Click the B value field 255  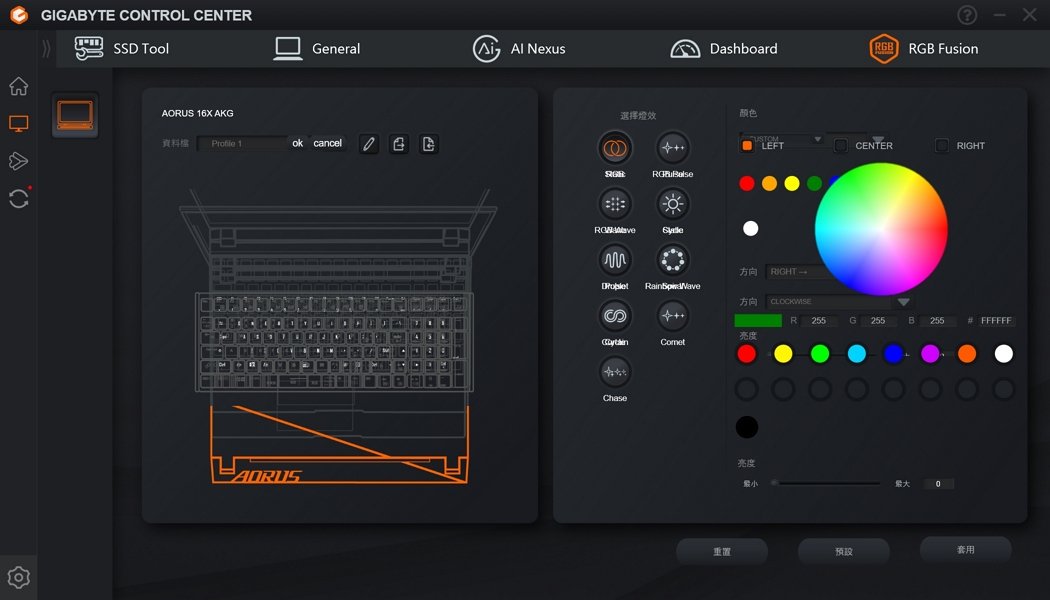tap(937, 321)
